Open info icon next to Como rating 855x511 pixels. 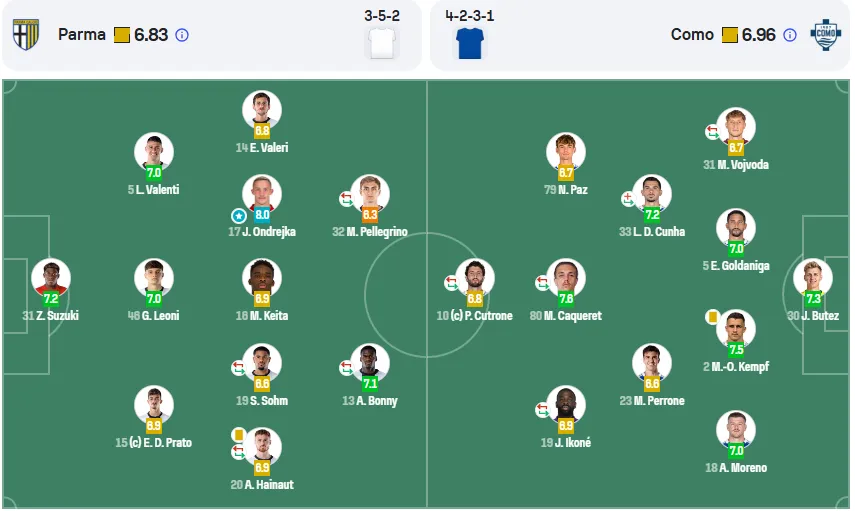790,35
